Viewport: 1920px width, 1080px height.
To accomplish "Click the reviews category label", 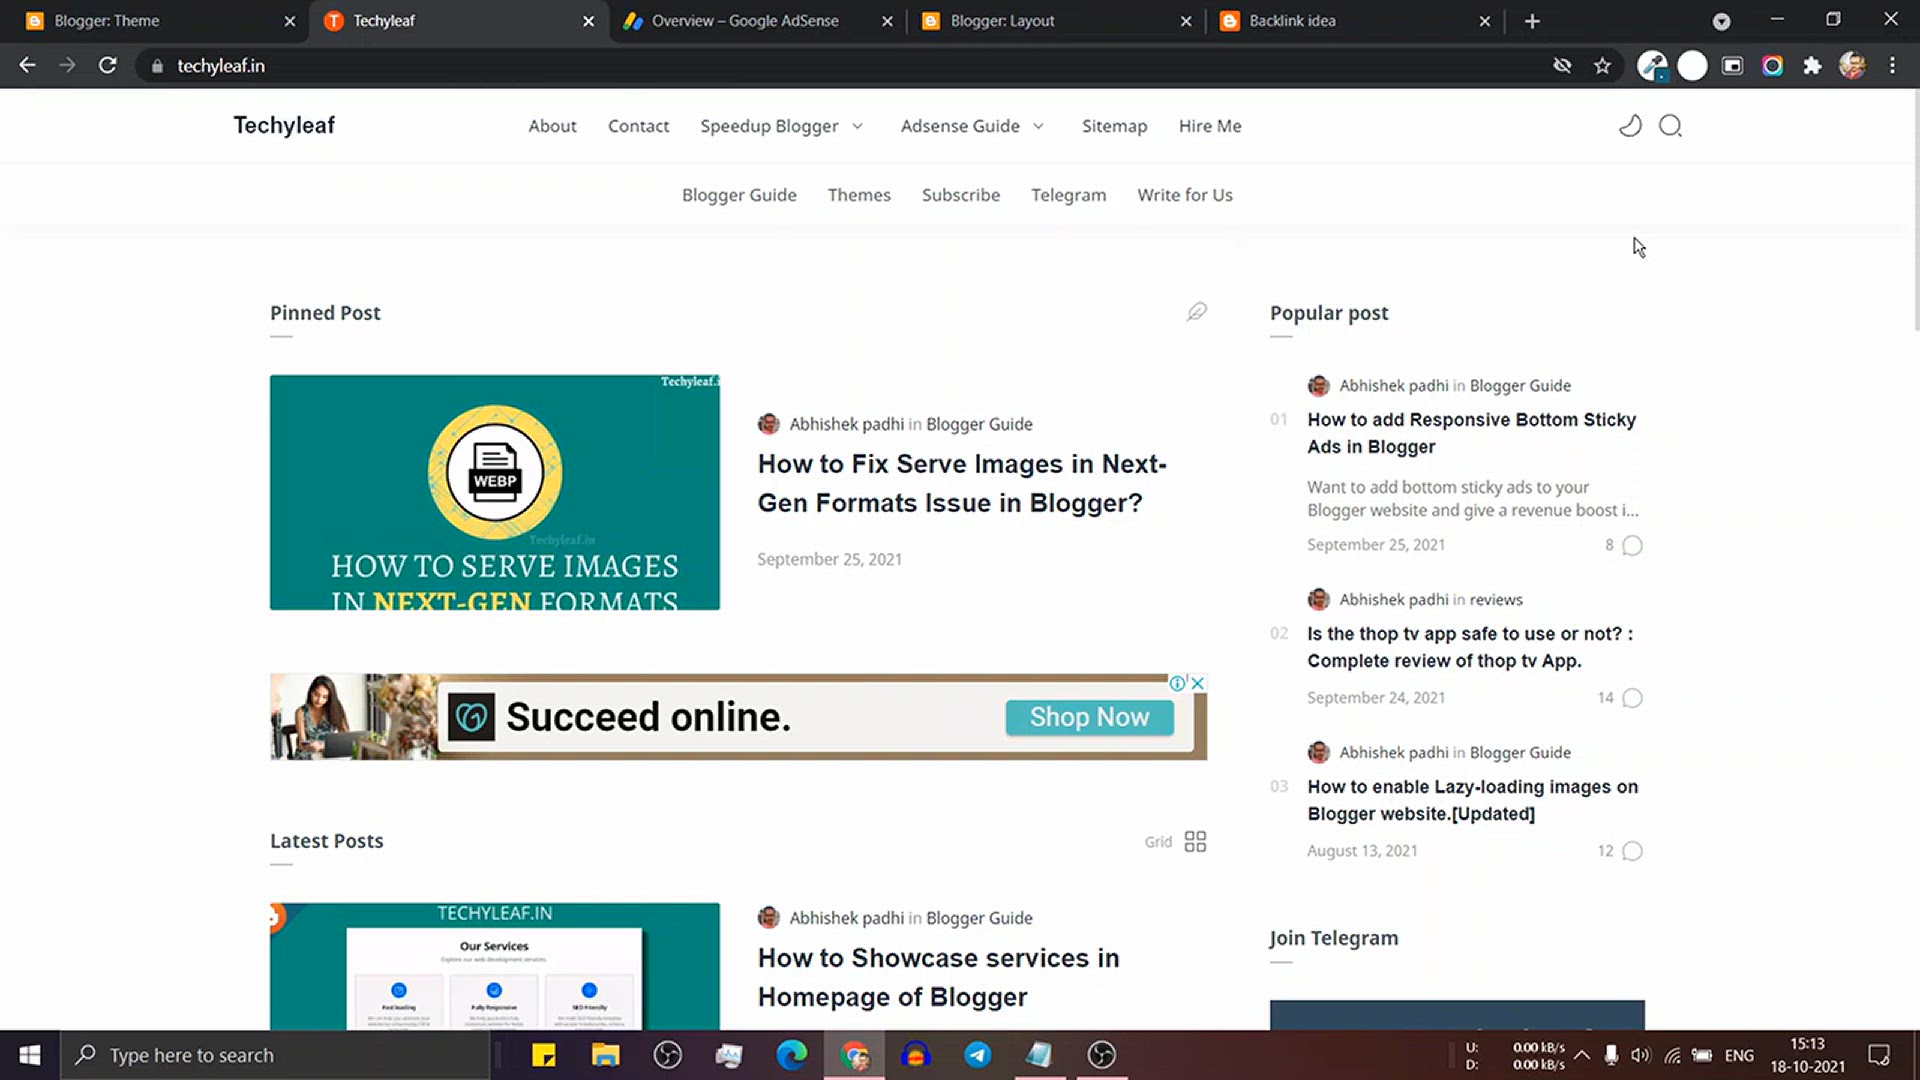I will [x=1496, y=599].
